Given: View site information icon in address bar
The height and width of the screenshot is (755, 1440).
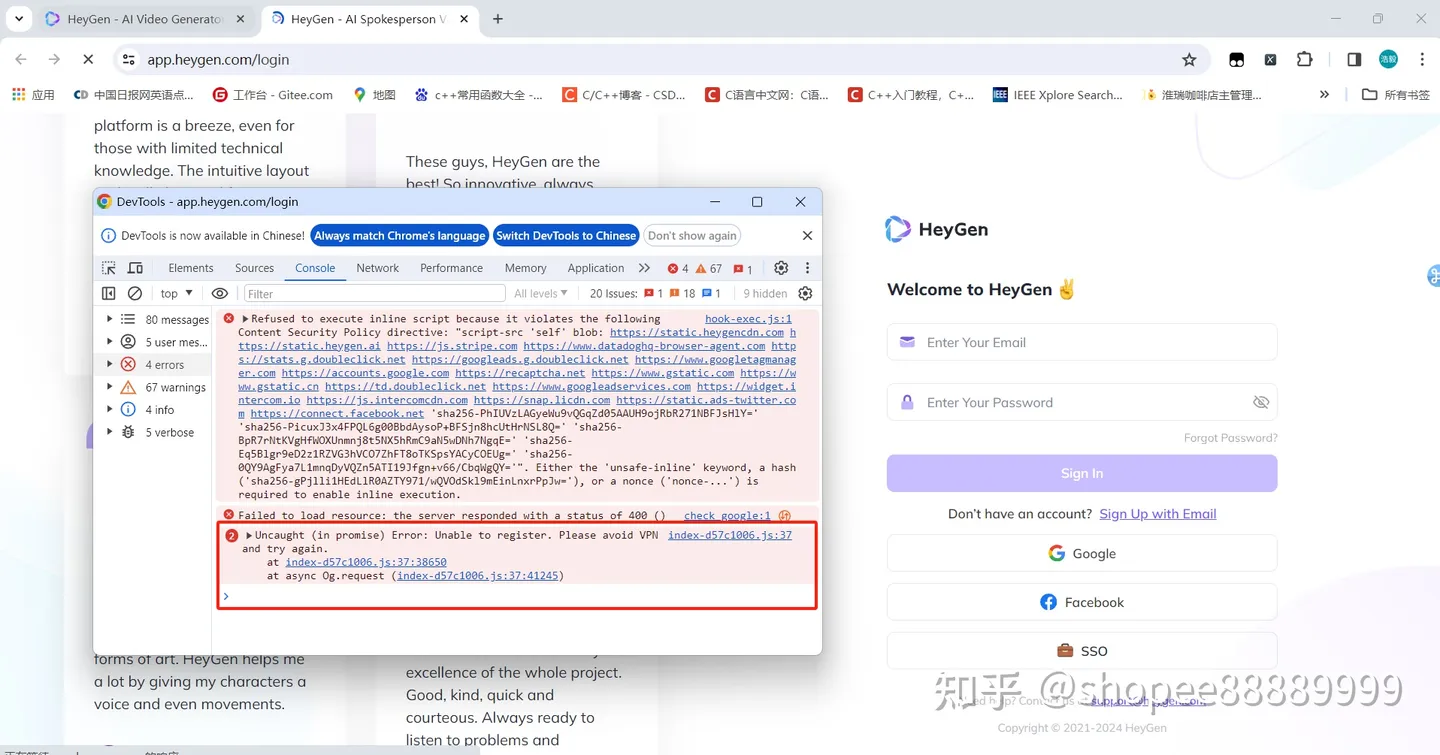Looking at the screenshot, I should (x=129, y=60).
